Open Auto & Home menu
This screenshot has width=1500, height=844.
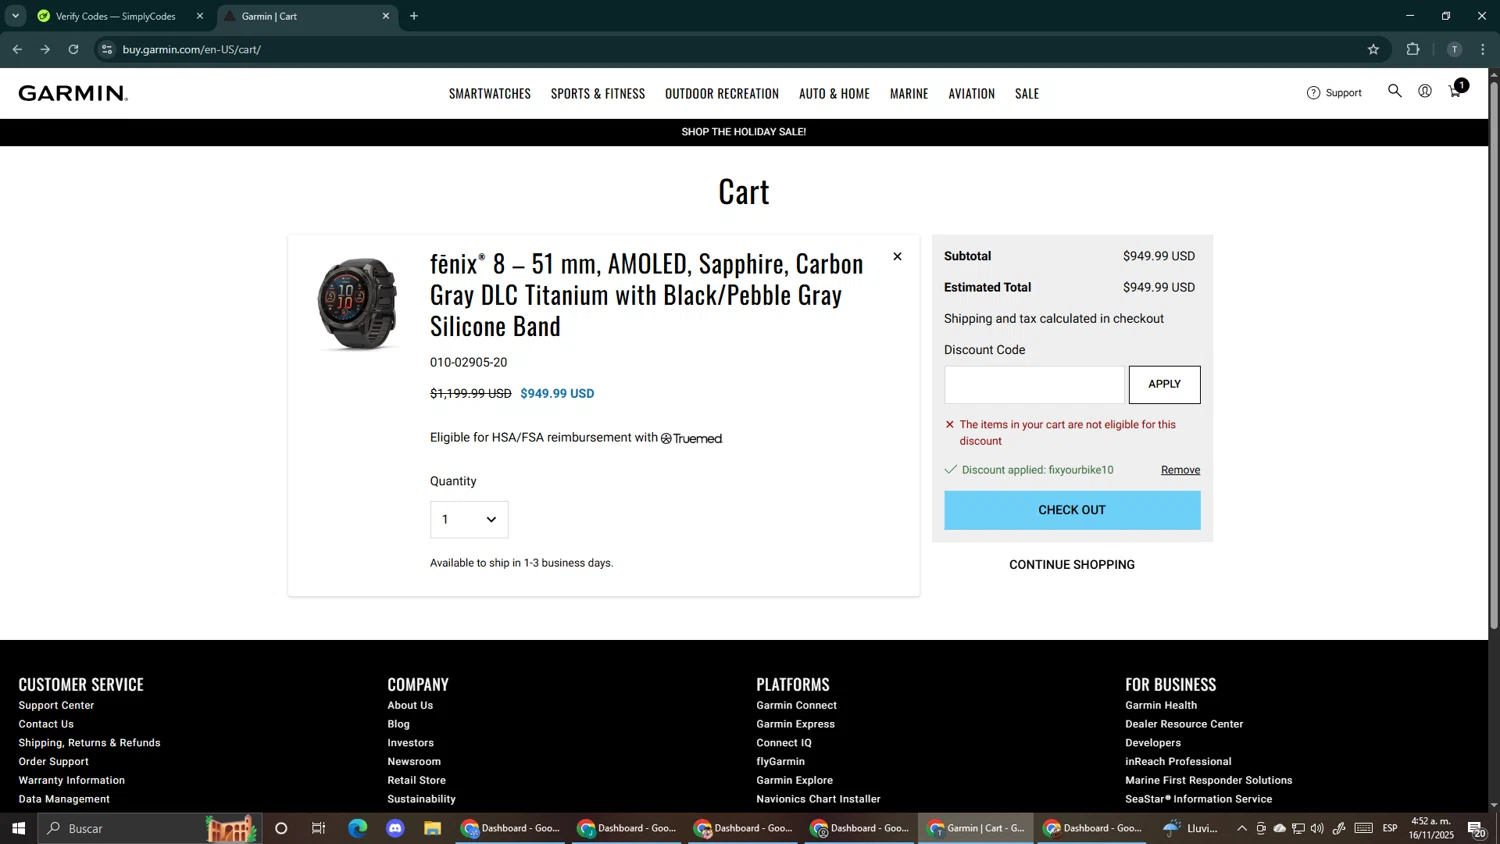[834, 93]
